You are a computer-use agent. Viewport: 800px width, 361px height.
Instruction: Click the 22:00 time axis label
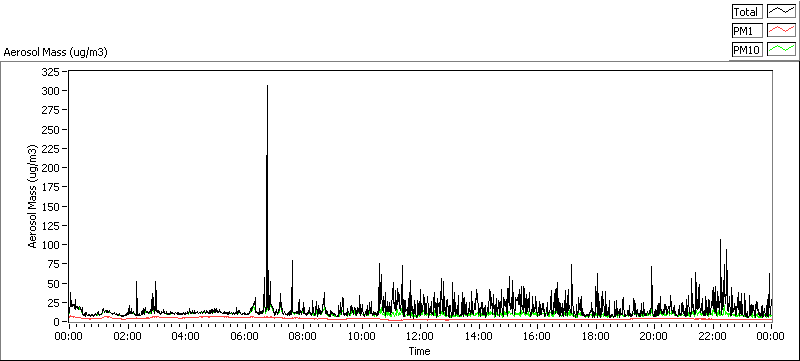[x=713, y=336]
